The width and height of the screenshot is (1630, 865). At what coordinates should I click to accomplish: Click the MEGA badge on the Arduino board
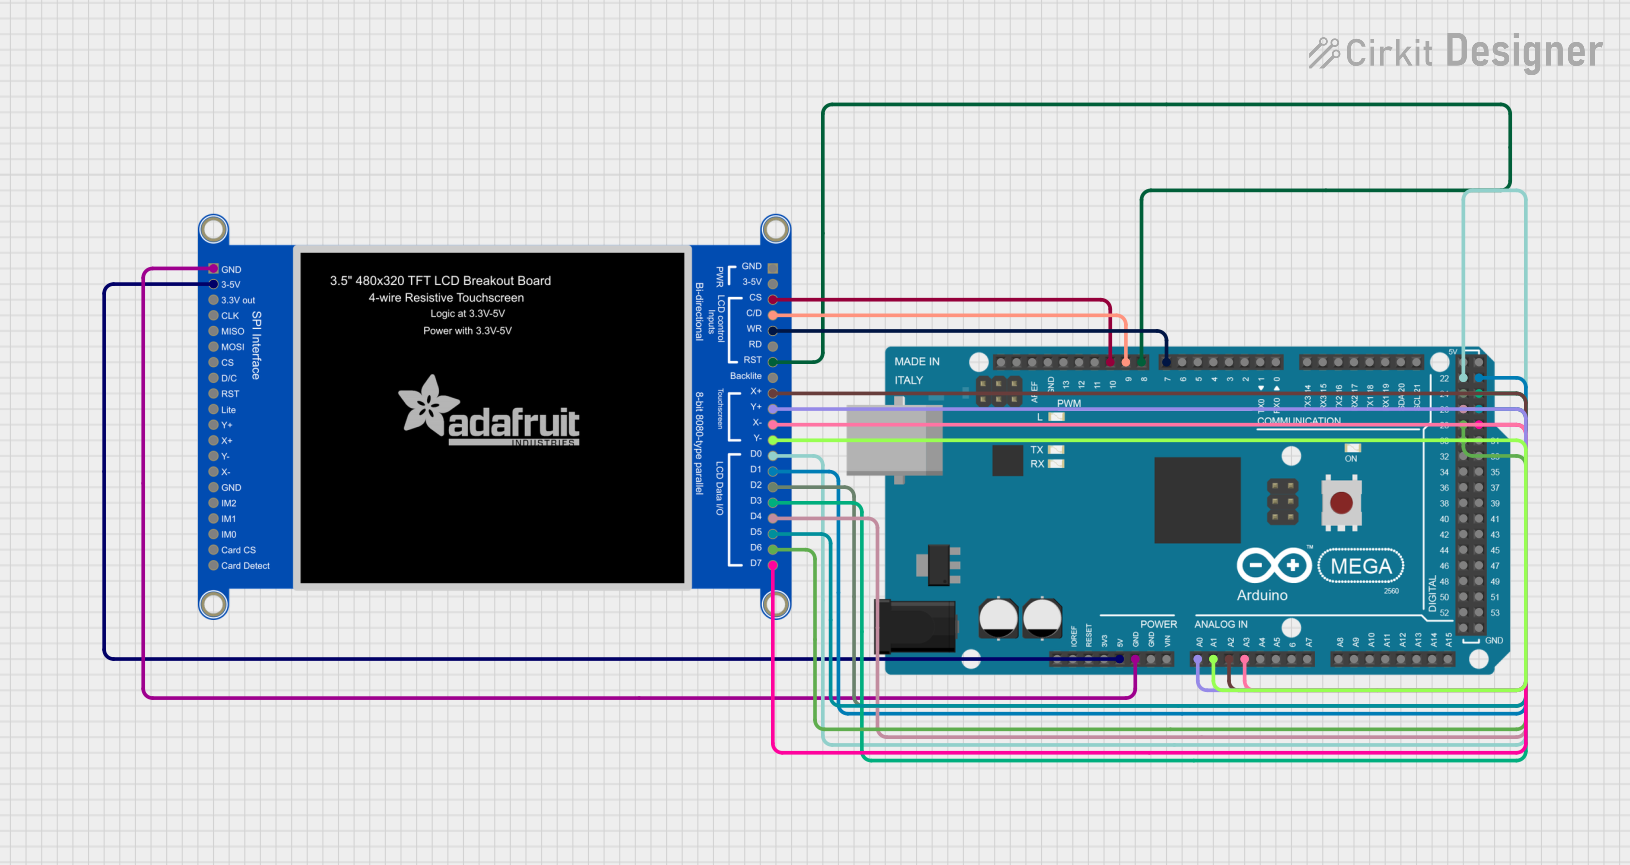coord(1361,566)
